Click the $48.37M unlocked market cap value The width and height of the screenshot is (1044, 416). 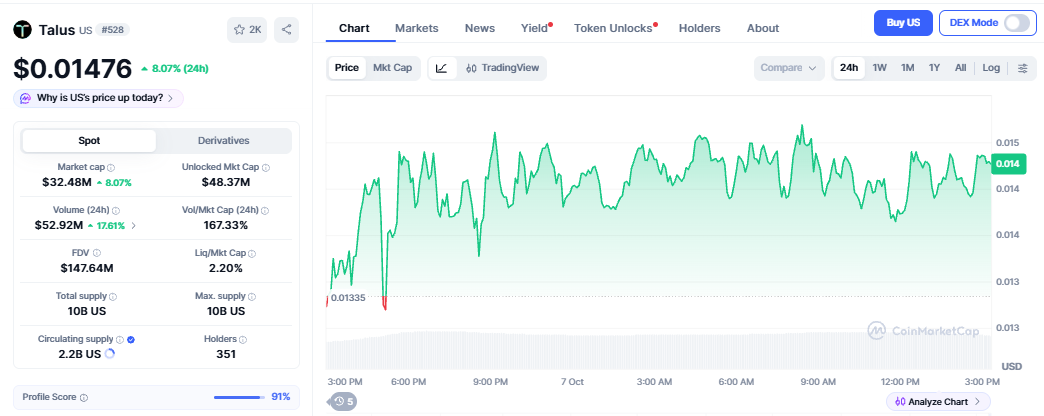point(226,182)
